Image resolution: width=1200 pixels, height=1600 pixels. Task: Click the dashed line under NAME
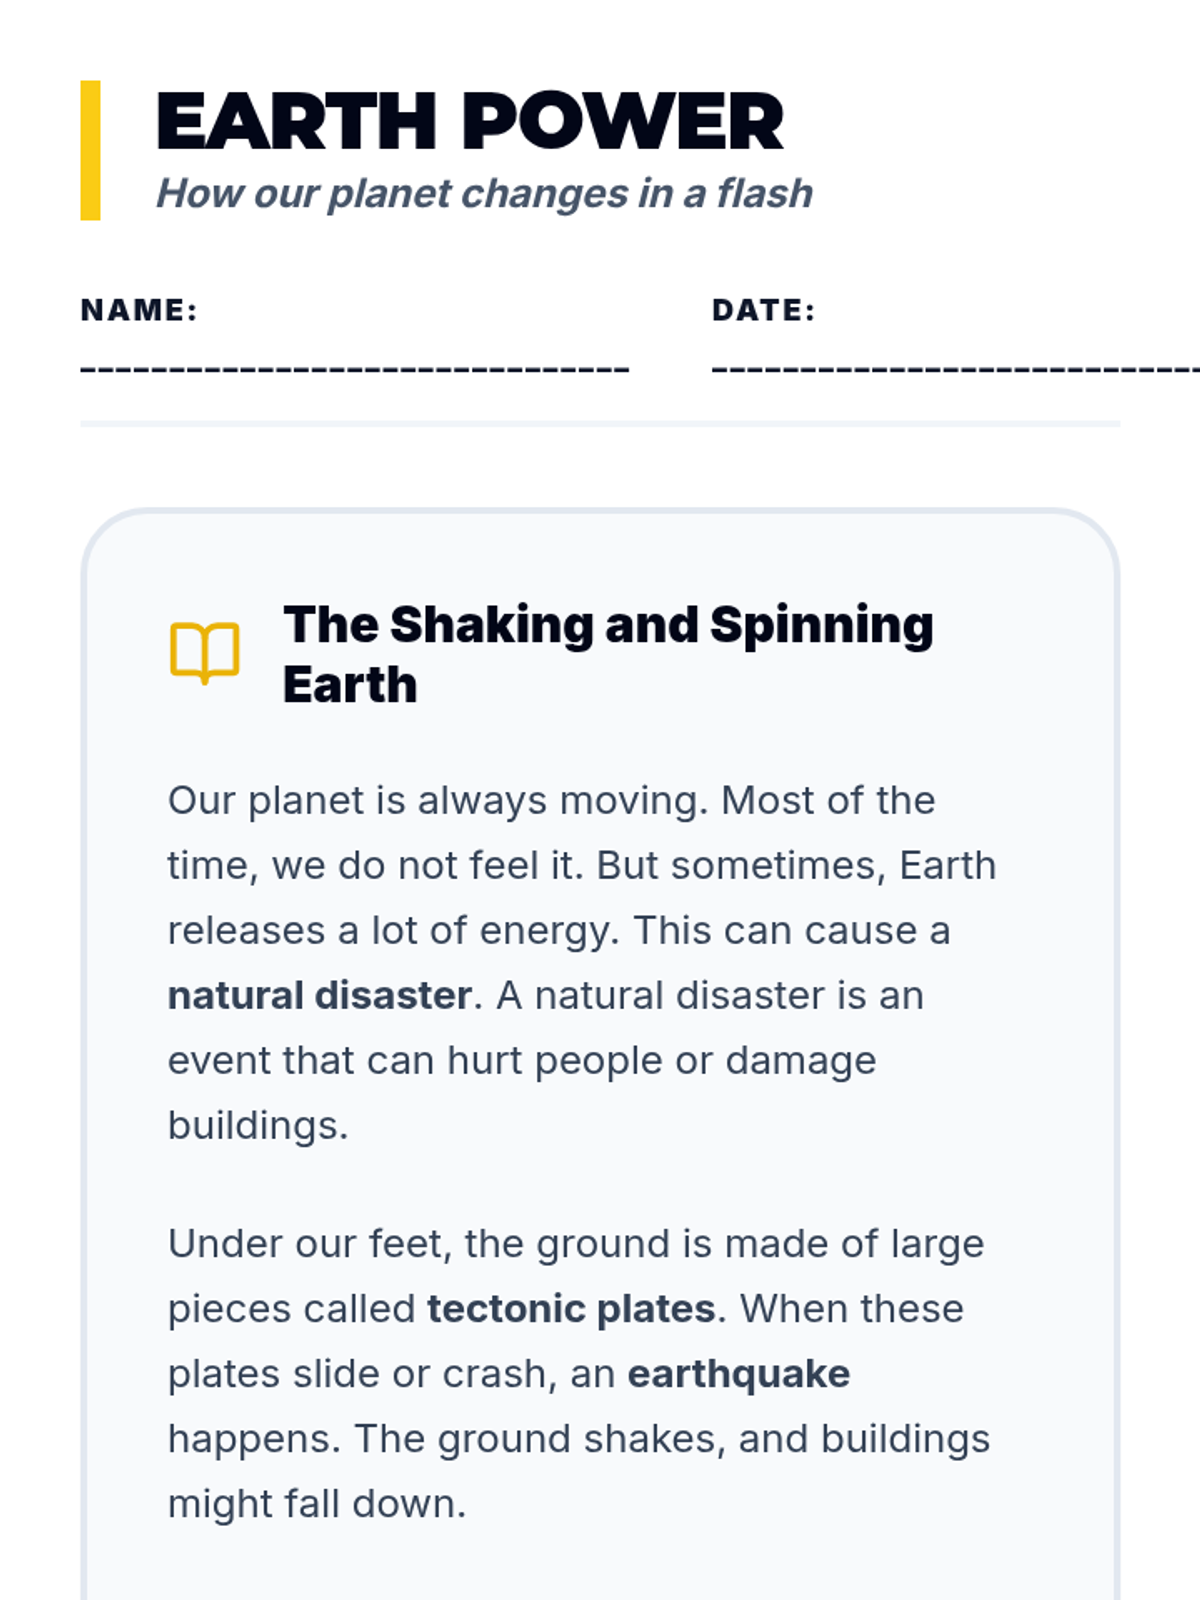[x=354, y=369]
